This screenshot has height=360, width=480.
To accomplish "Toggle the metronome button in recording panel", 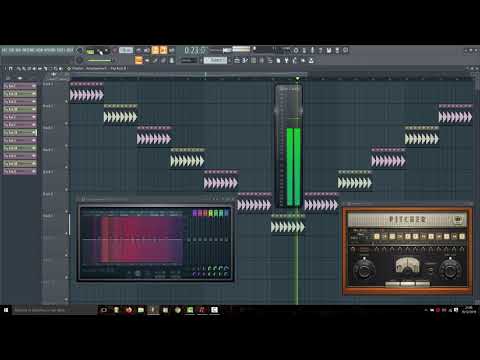I will click(139, 50).
